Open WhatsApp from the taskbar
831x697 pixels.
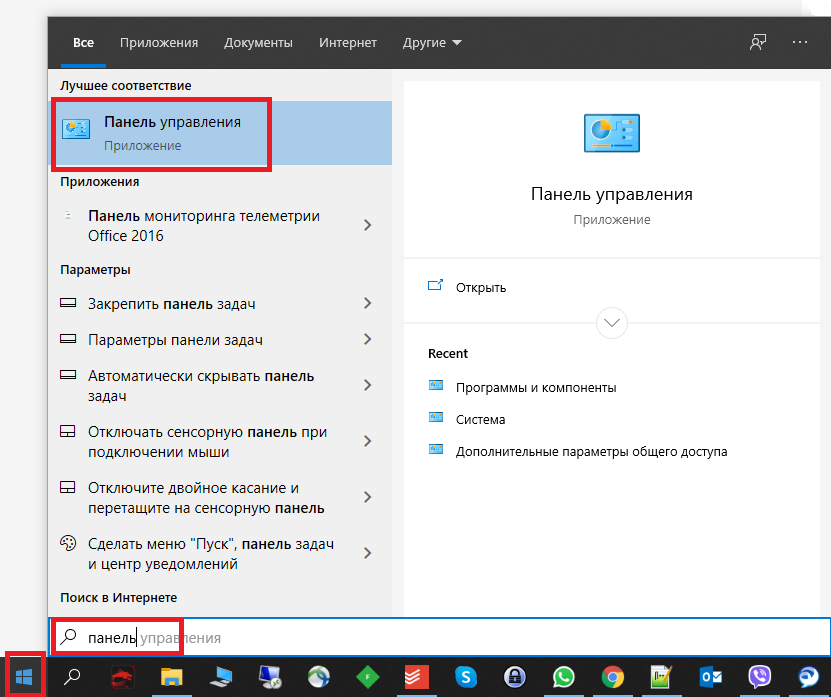[x=563, y=677]
